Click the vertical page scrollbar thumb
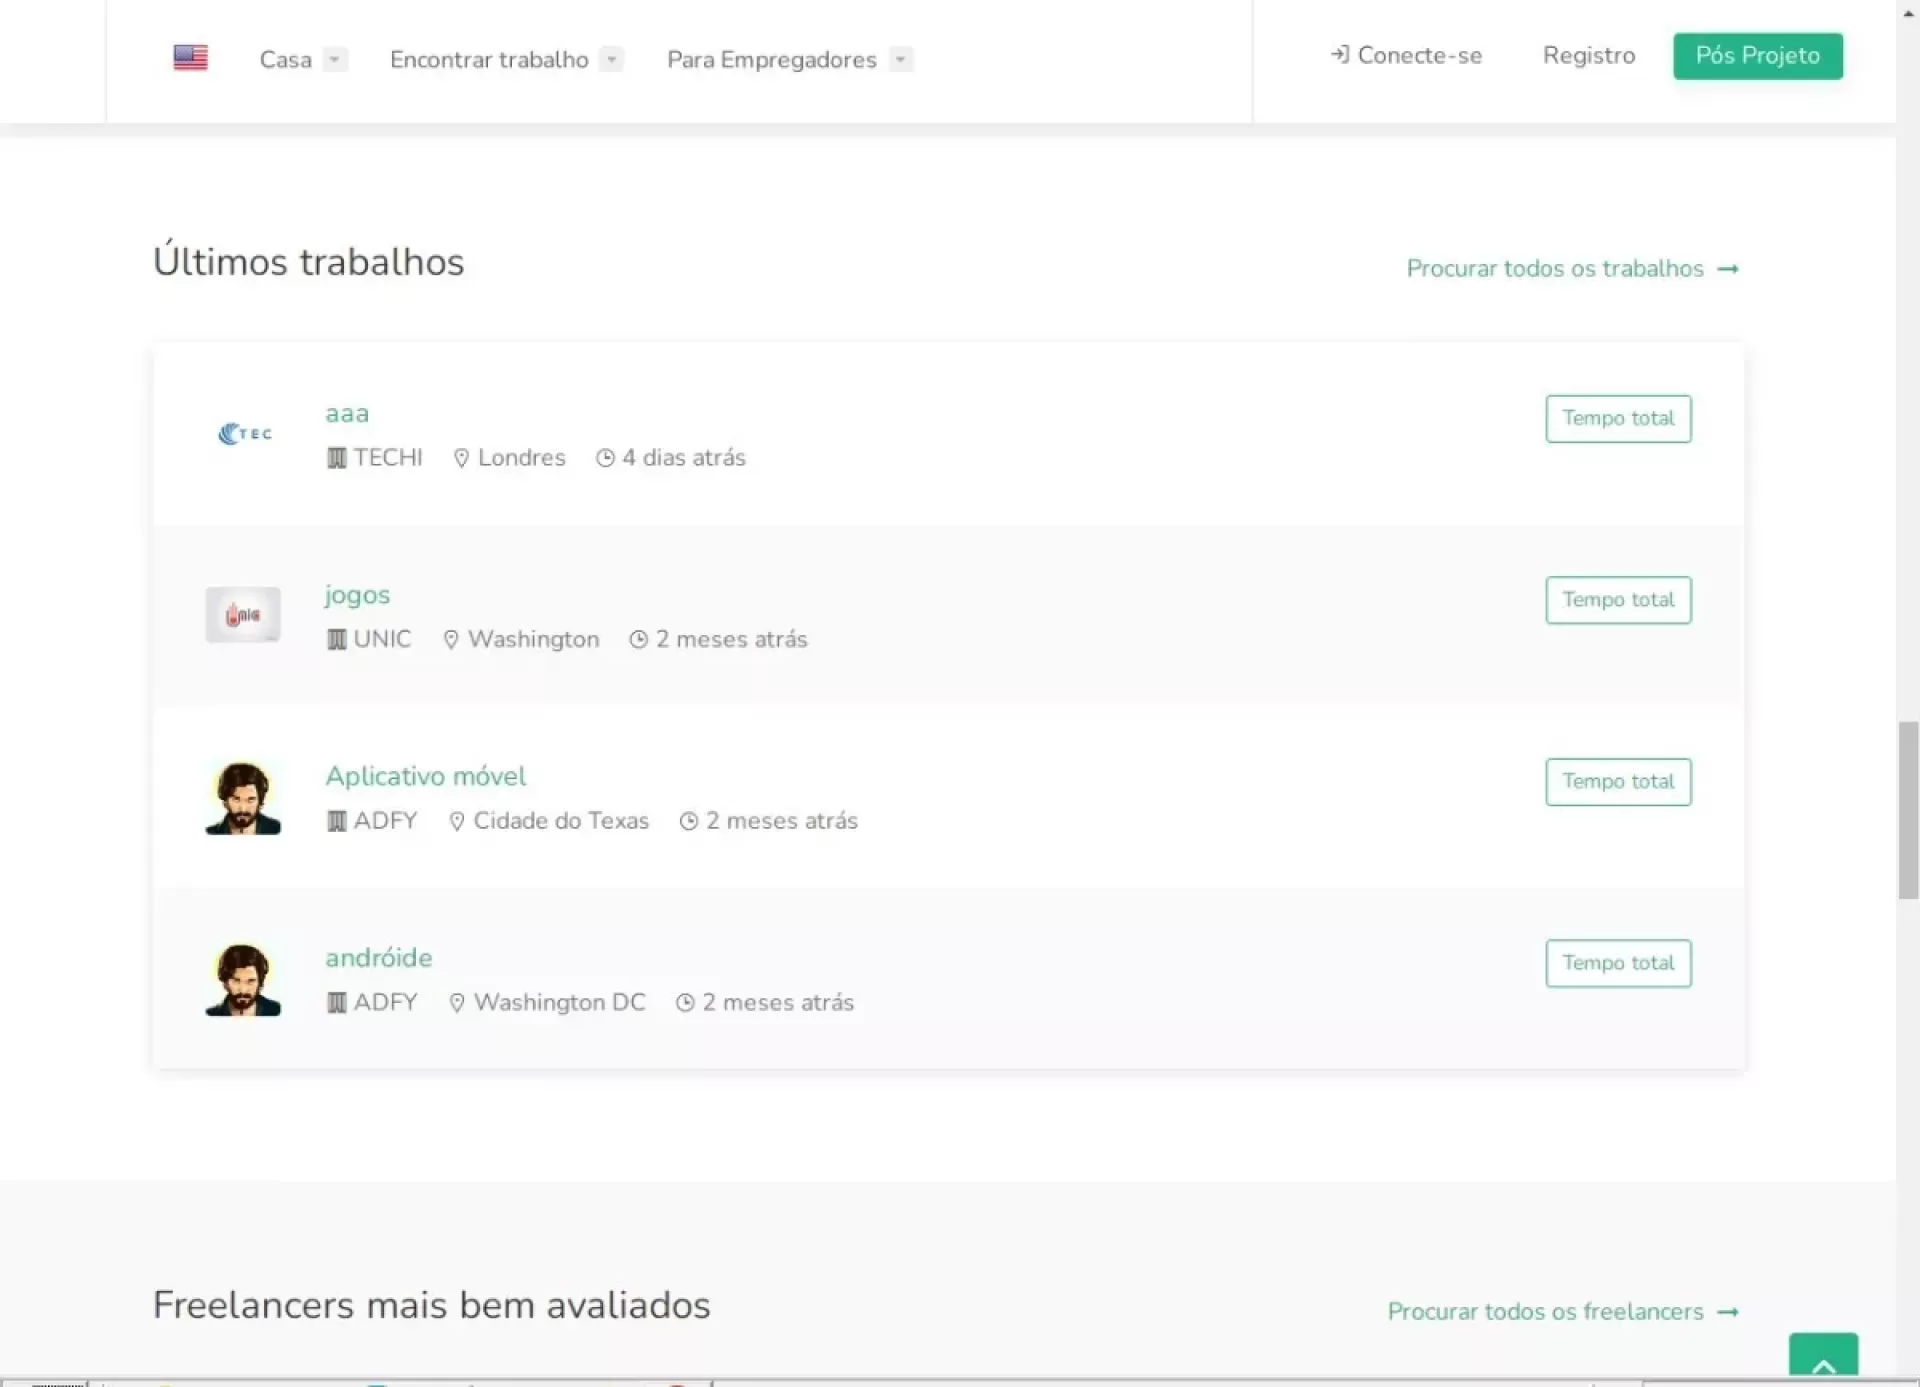This screenshot has width=1920, height=1387. pos(1908,810)
